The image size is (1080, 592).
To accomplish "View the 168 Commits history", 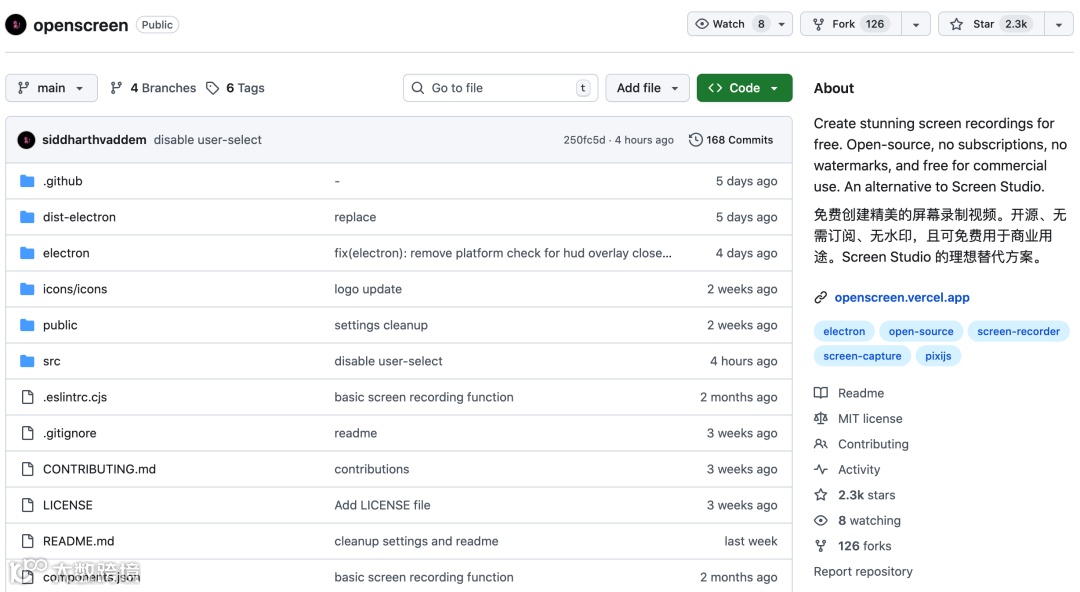I will click(731, 140).
